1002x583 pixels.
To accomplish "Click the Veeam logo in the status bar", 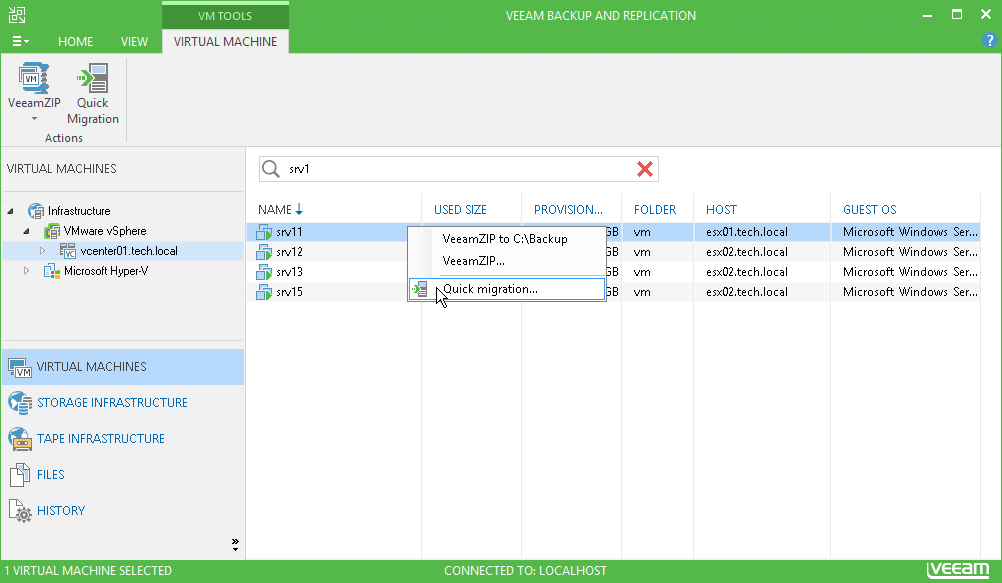I will [957, 570].
